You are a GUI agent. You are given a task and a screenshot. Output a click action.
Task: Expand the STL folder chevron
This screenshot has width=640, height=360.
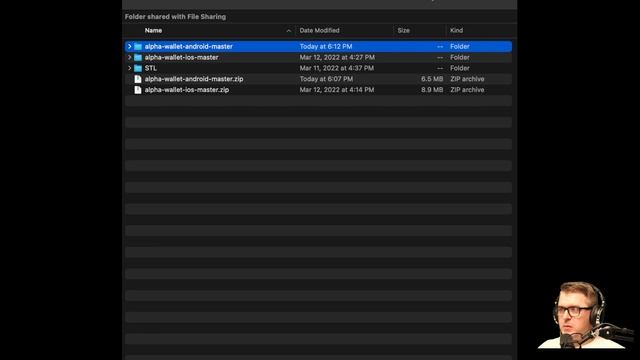pyautogui.click(x=129, y=68)
